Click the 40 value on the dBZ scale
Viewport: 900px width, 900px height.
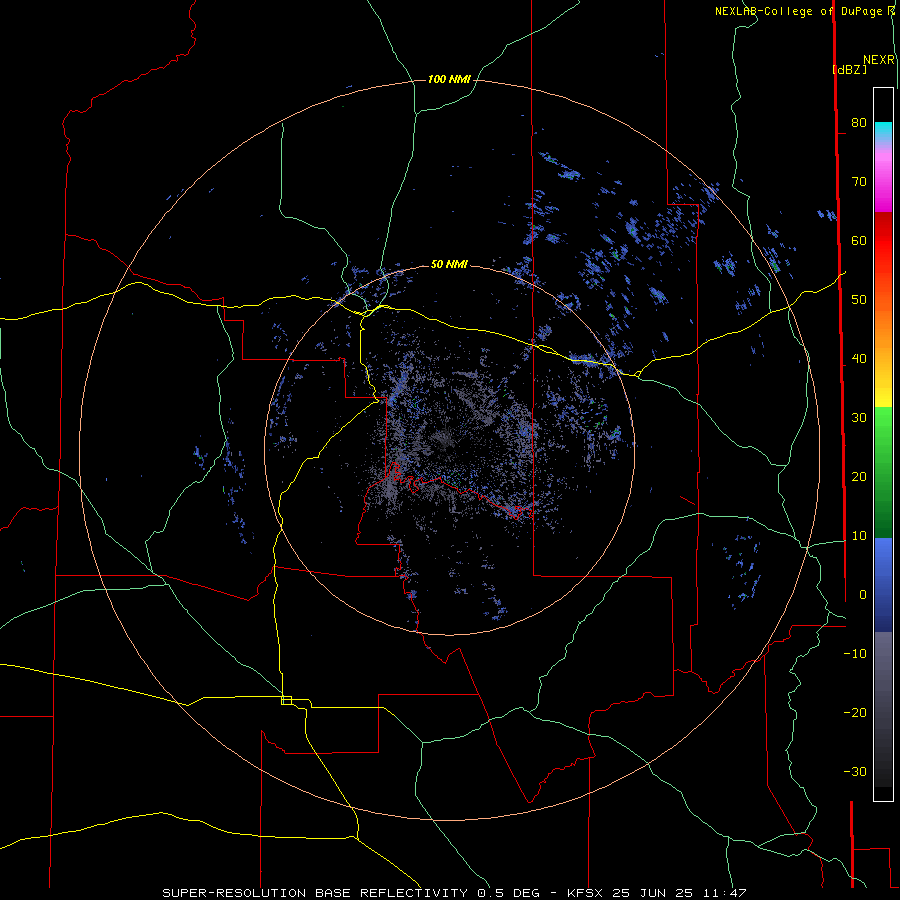tap(859, 359)
